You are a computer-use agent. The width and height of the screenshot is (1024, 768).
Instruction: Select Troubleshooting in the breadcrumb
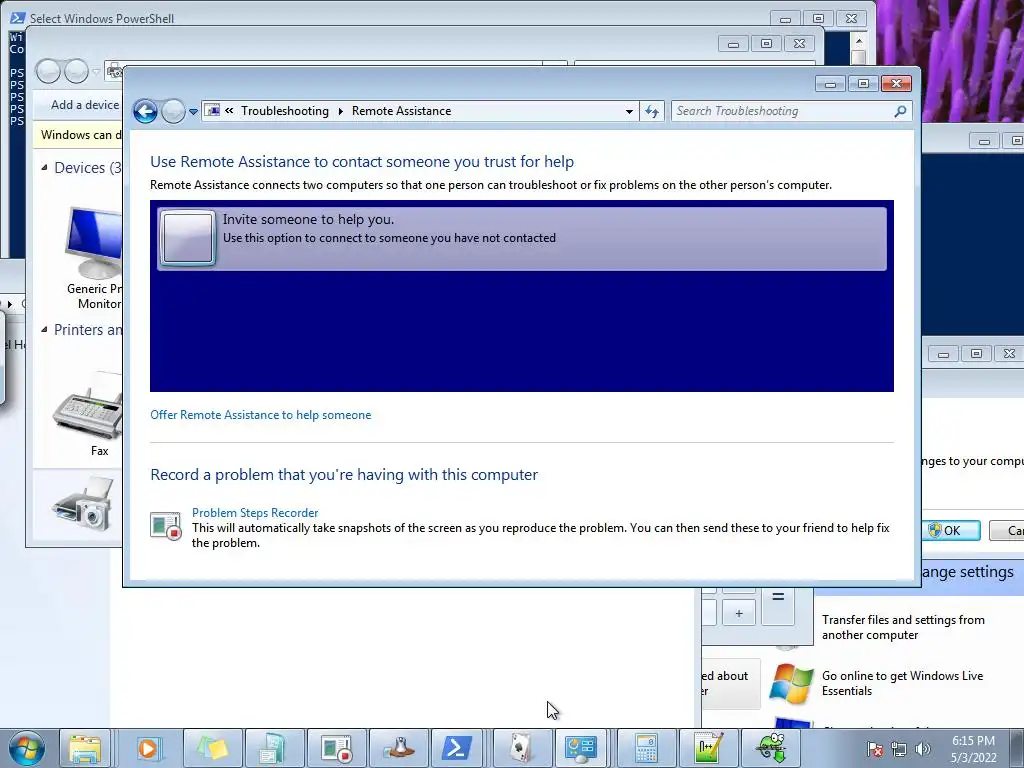click(x=285, y=111)
